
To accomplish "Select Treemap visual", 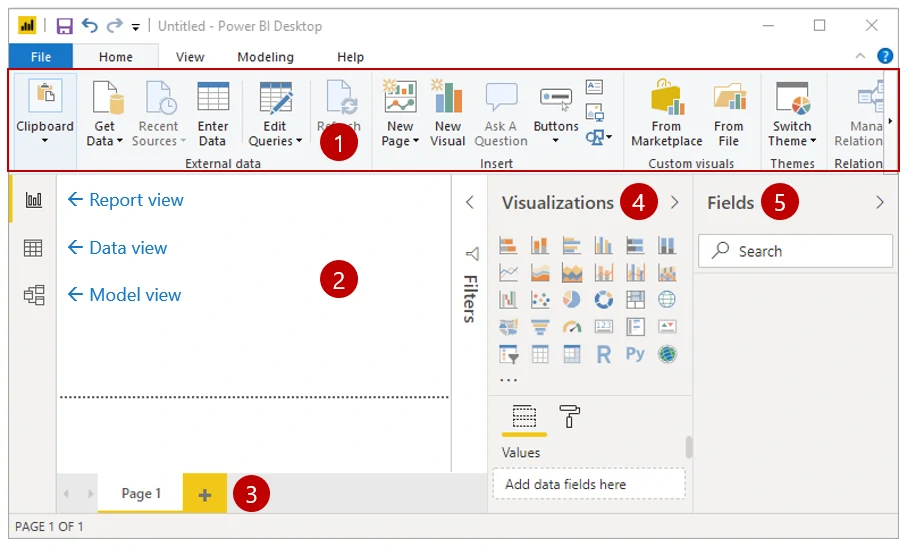I will pyautogui.click(x=635, y=300).
